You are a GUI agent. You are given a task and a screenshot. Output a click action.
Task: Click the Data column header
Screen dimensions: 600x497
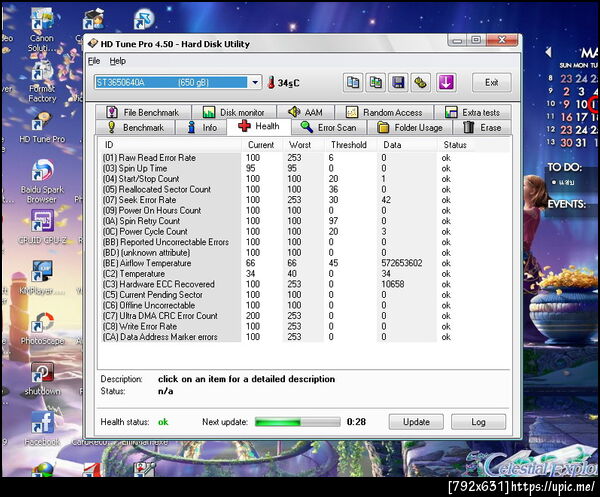tap(407, 145)
